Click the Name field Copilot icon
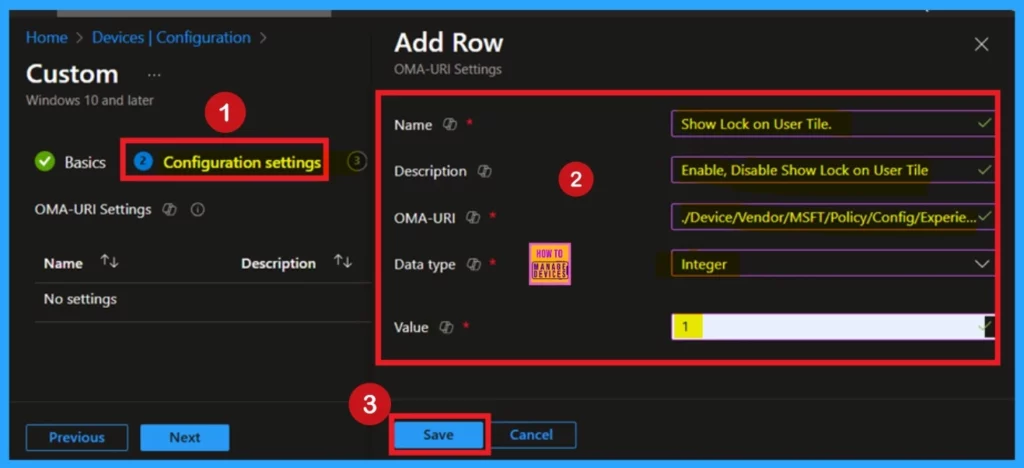This screenshot has height=468, width=1024. [450, 125]
